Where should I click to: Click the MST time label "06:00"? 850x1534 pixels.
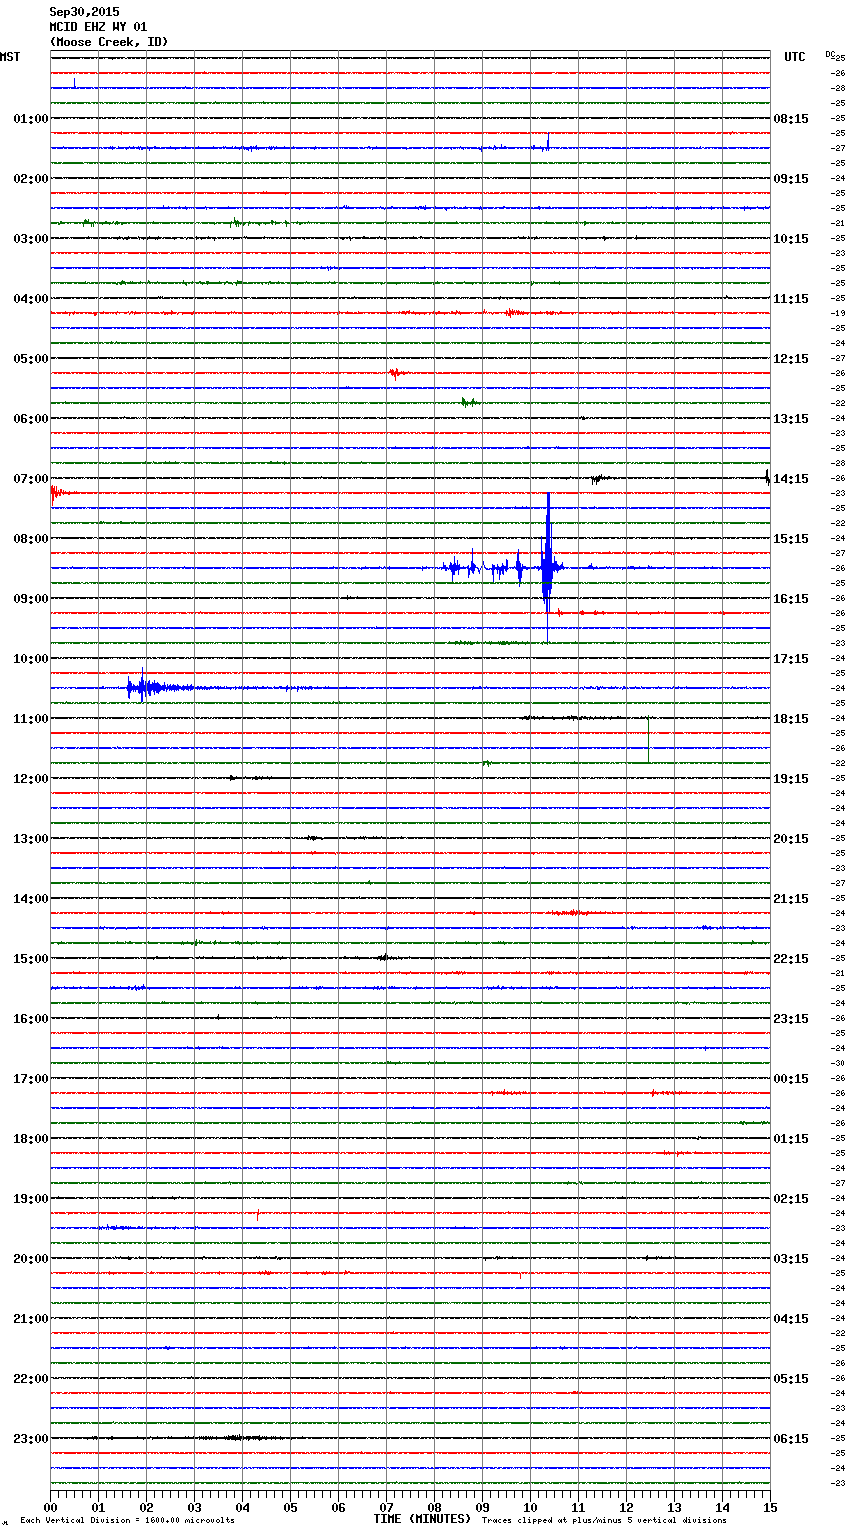31,419
